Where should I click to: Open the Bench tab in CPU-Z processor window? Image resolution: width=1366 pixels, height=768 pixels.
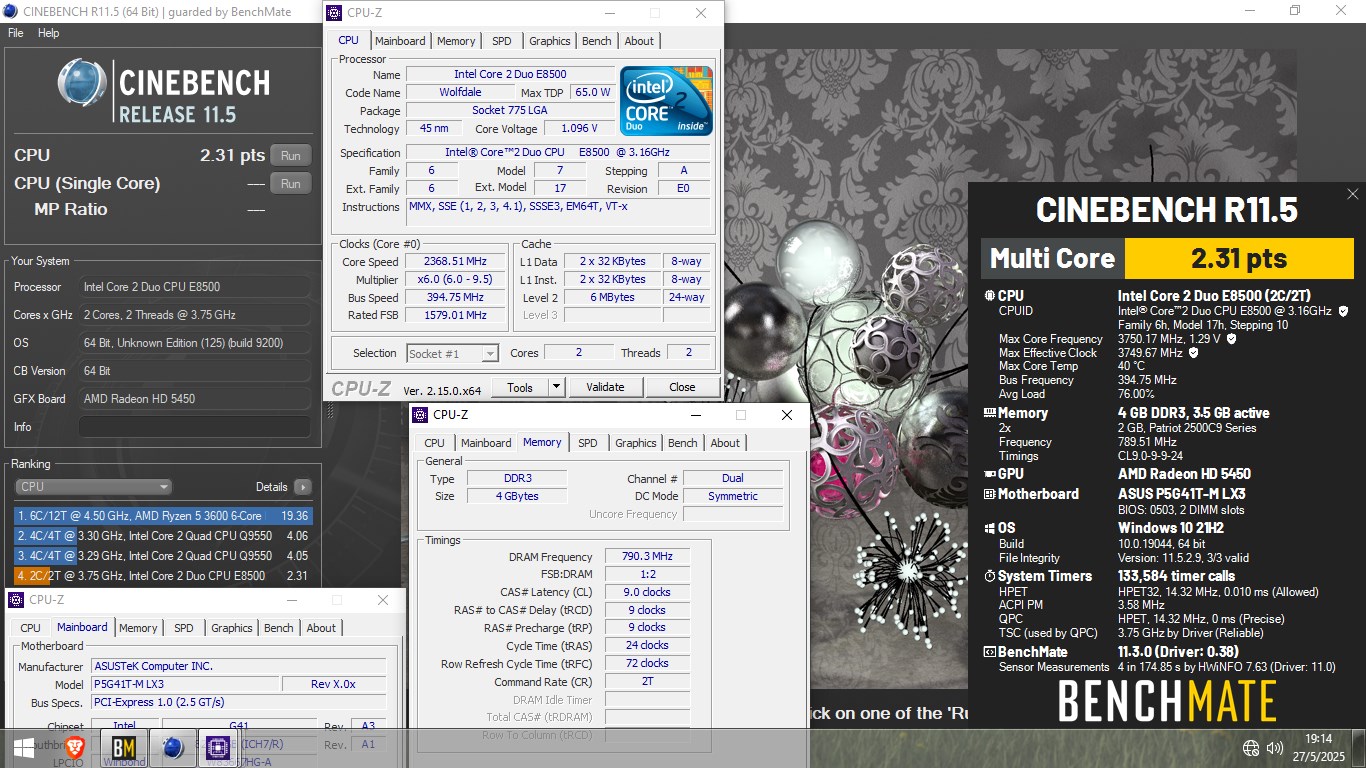tap(597, 41)
